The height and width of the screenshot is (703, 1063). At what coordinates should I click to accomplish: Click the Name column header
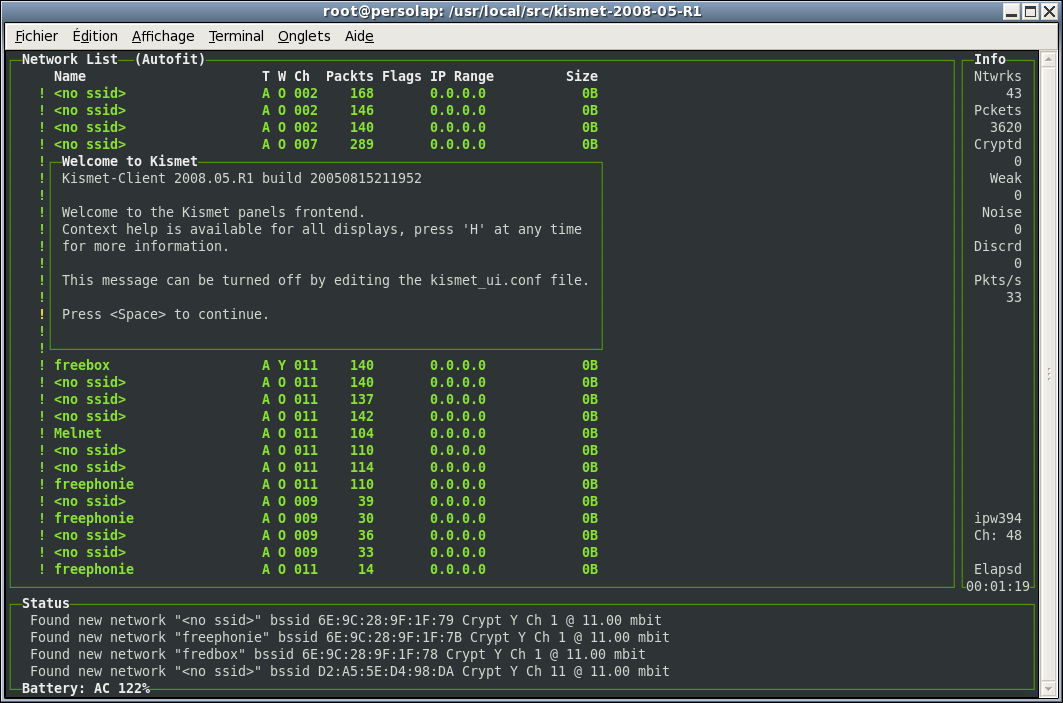70,77
